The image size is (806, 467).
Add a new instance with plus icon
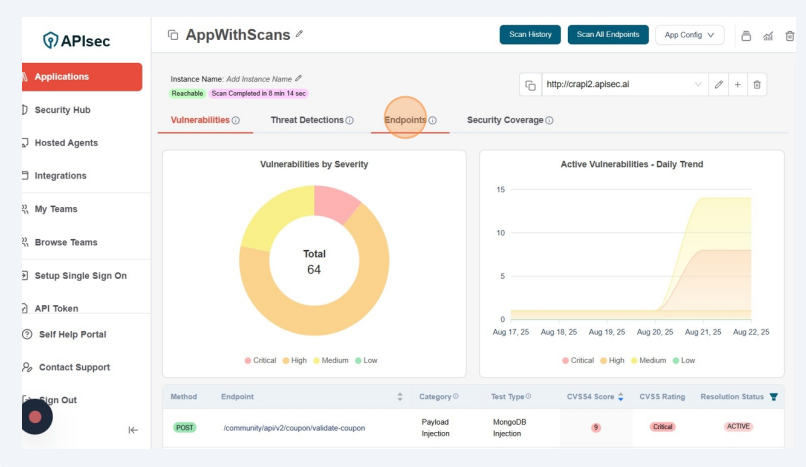(738, 85)
